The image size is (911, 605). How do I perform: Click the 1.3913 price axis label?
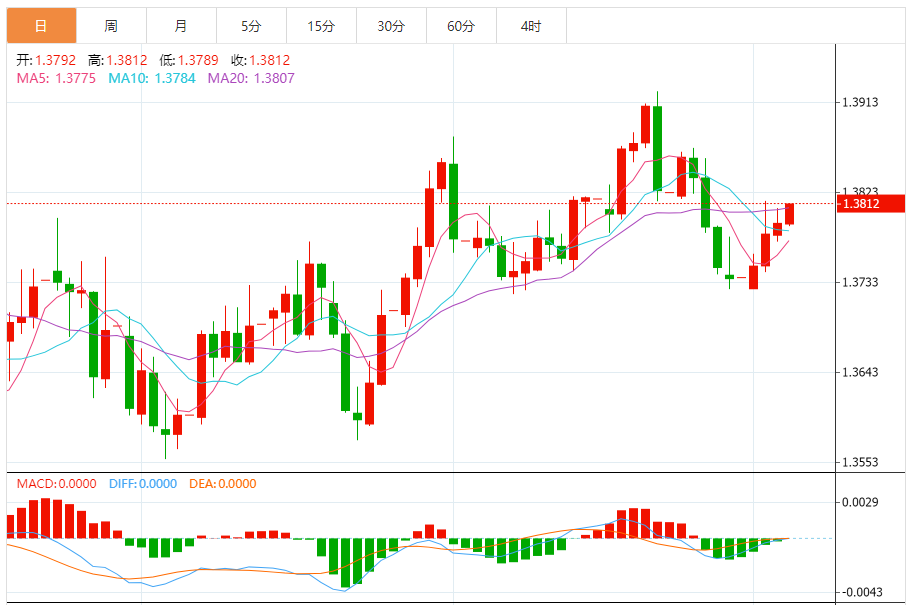(x=860, y=102)
